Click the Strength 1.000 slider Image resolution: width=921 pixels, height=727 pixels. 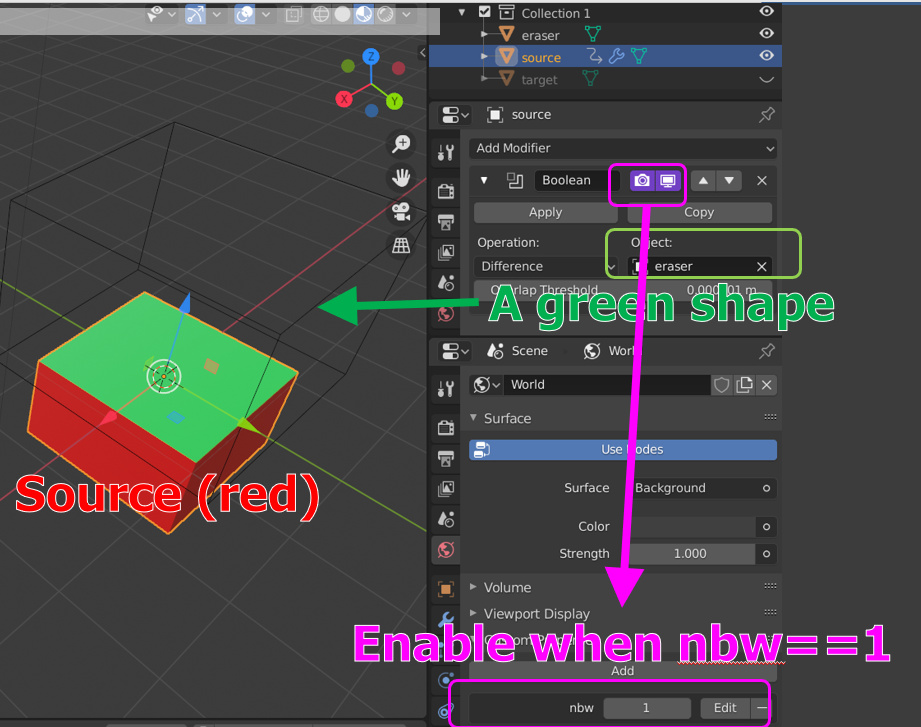tap(692, 554)
